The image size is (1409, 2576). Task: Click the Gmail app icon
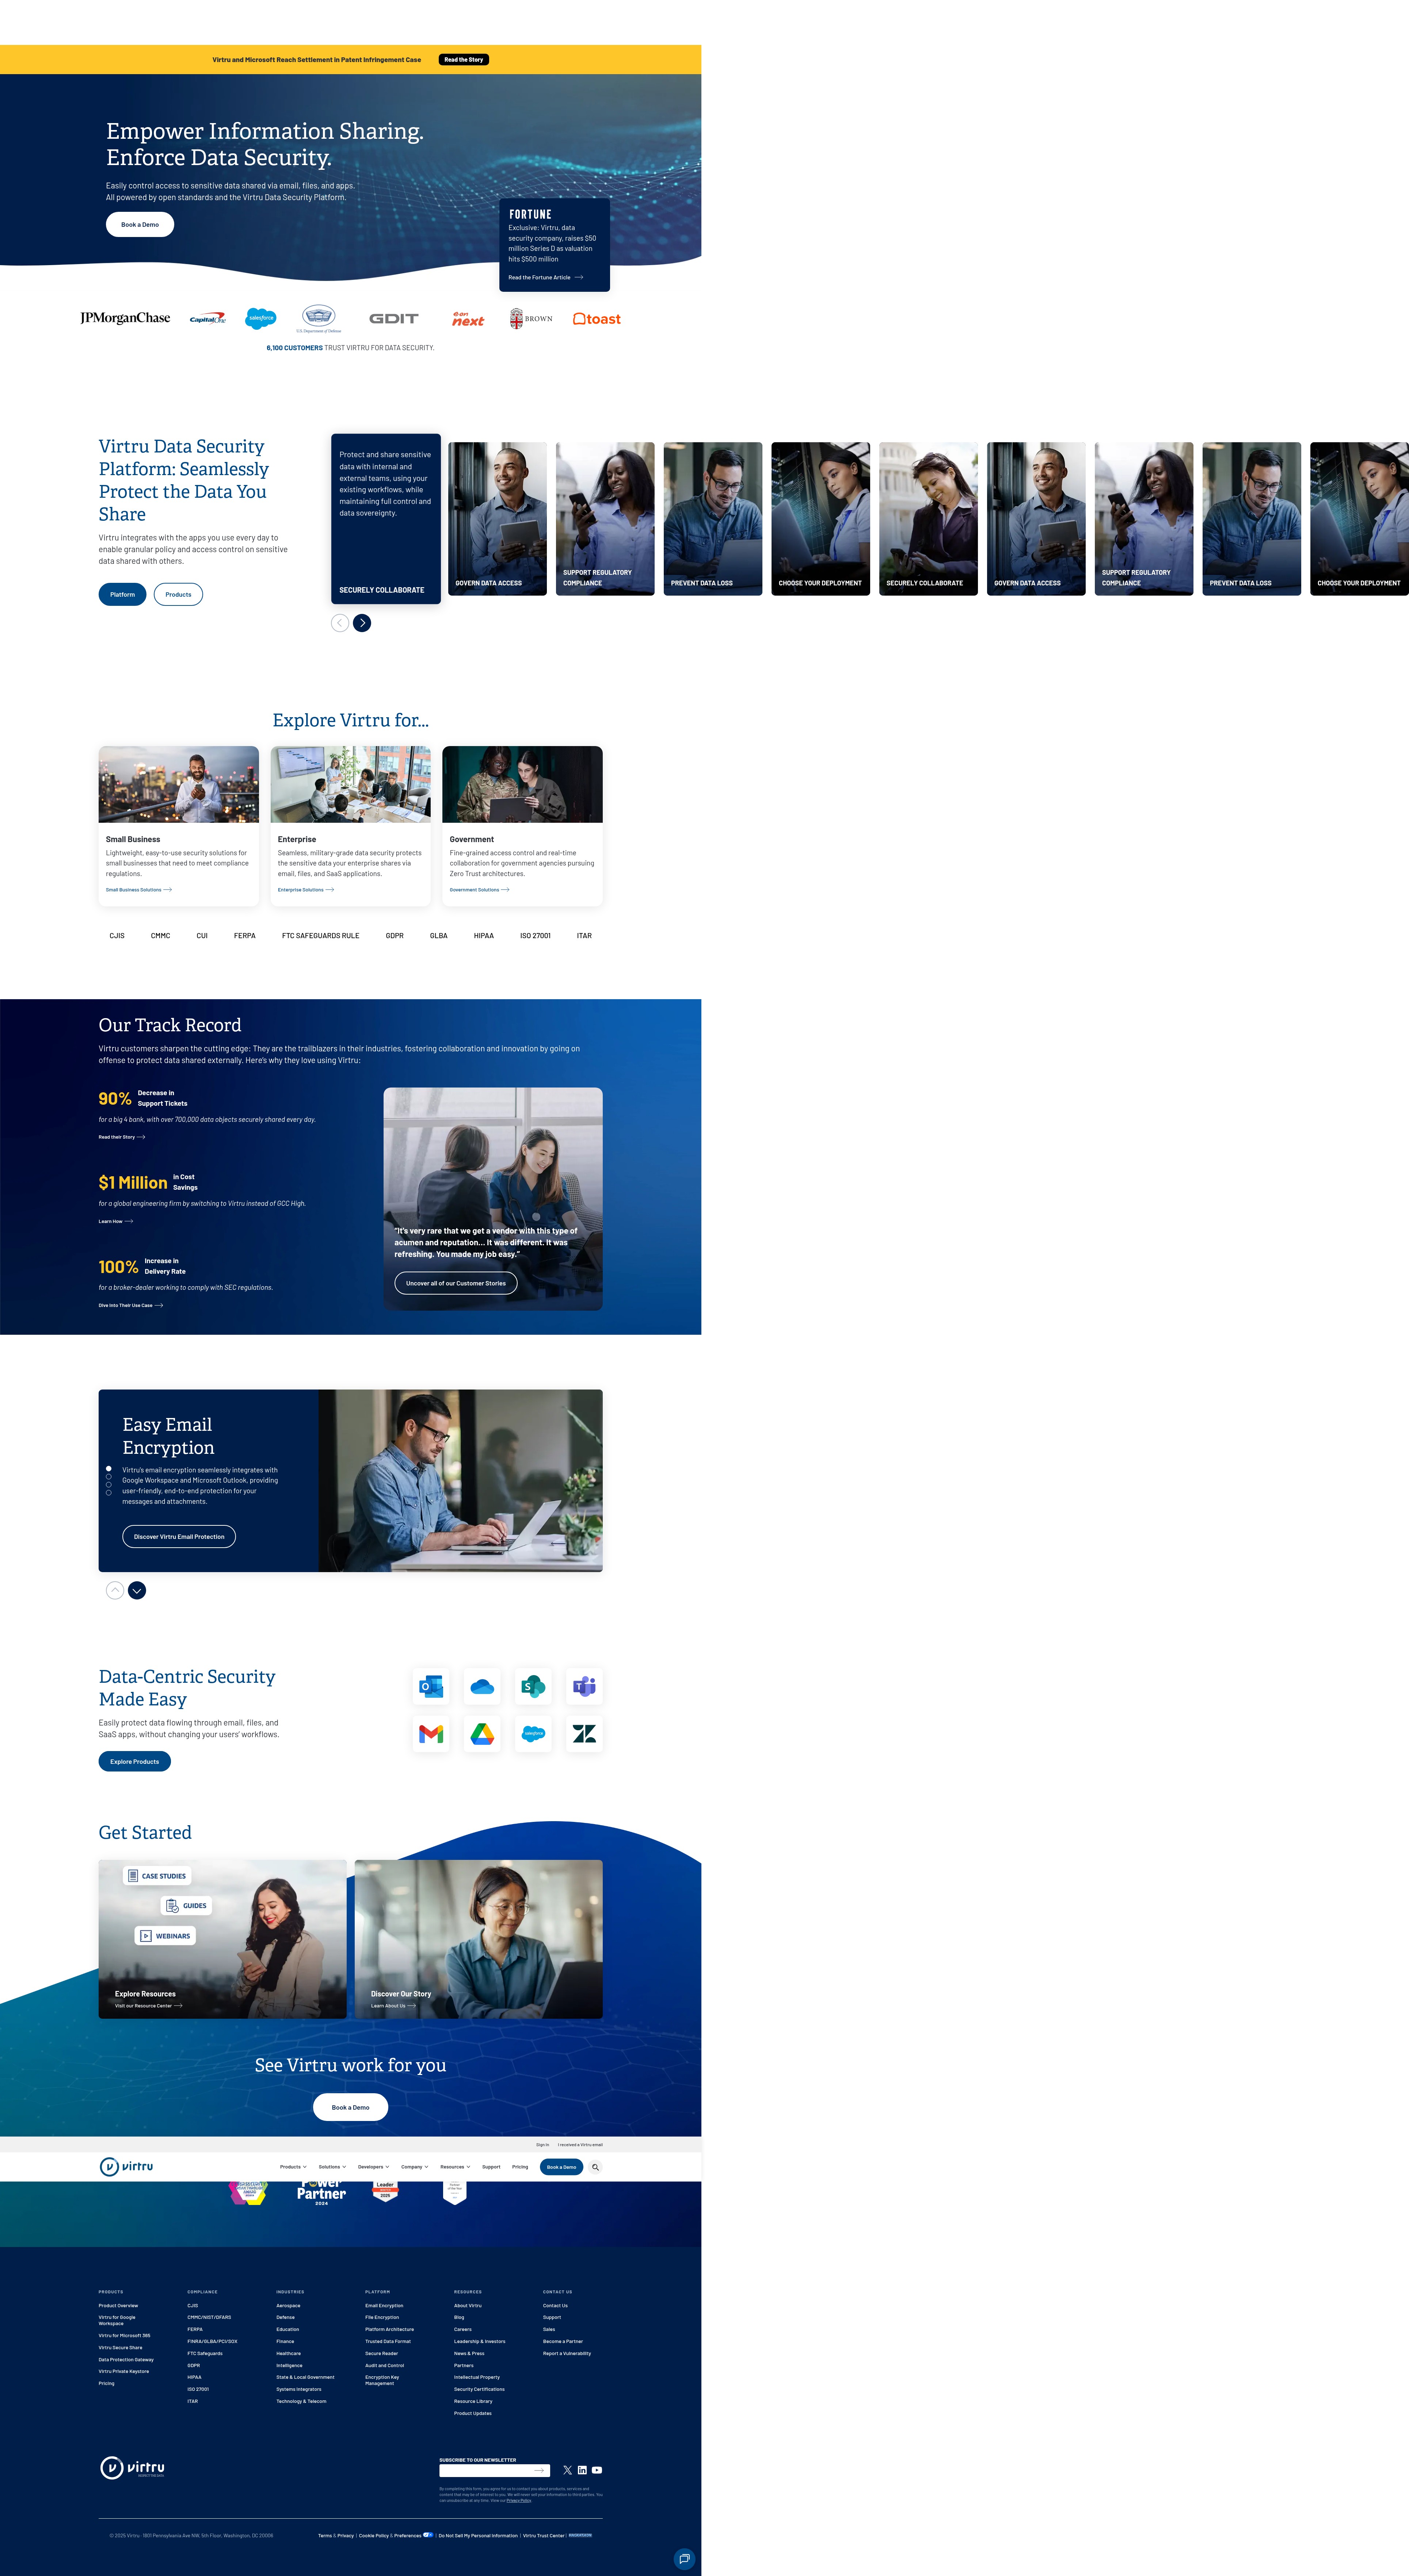point(431,1734)
